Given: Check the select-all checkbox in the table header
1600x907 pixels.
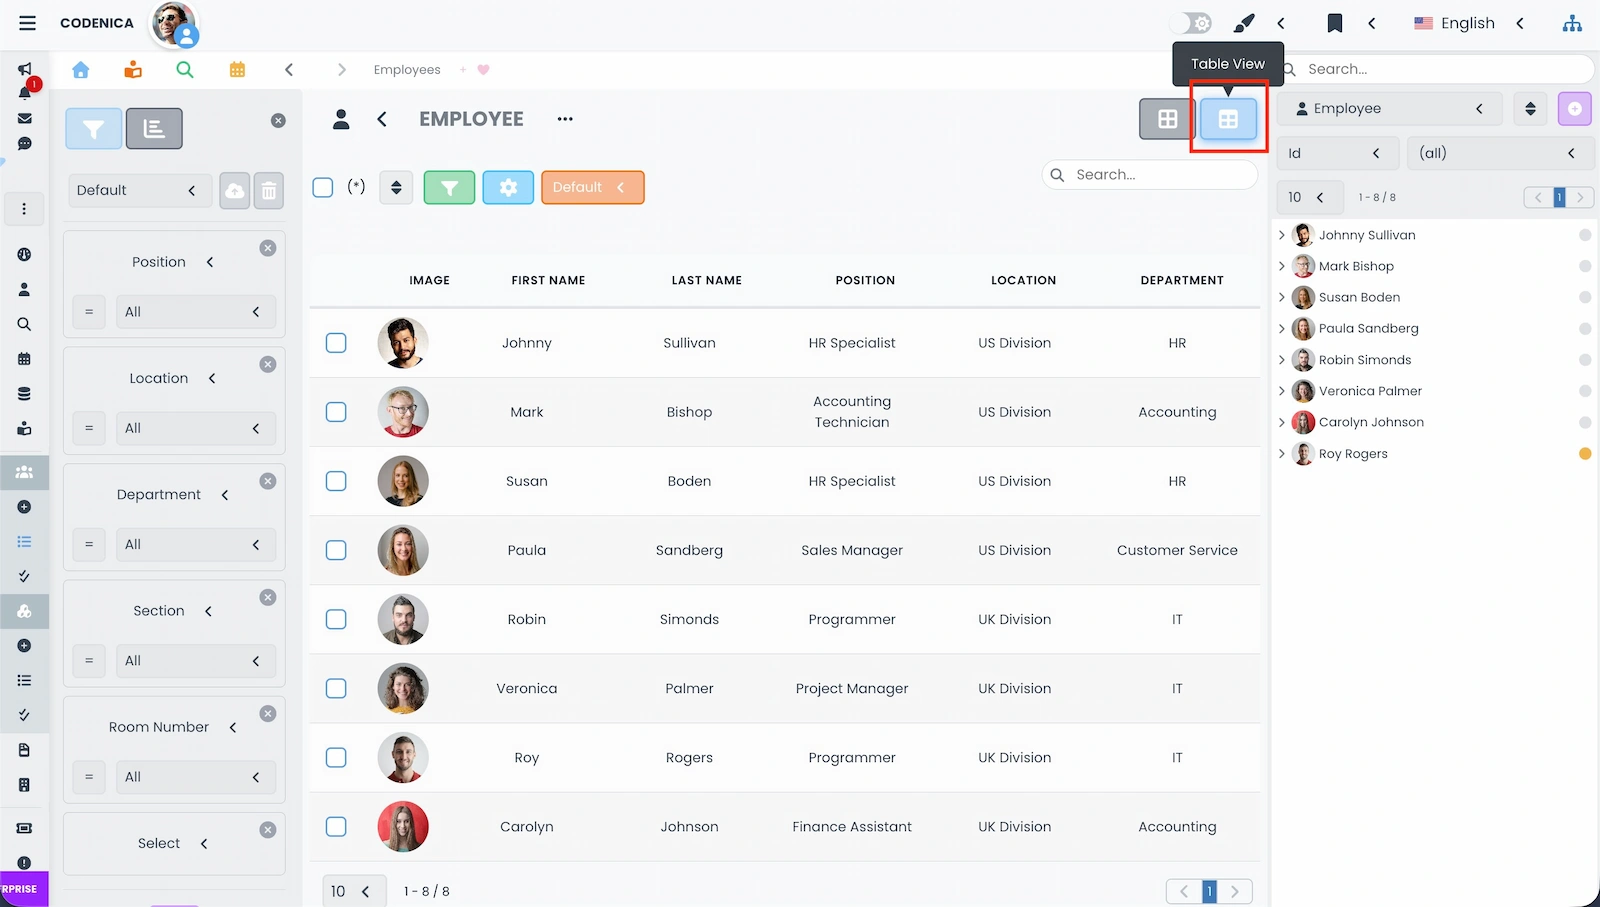Looking at the screenshot, I should click(x=323, y=187).
